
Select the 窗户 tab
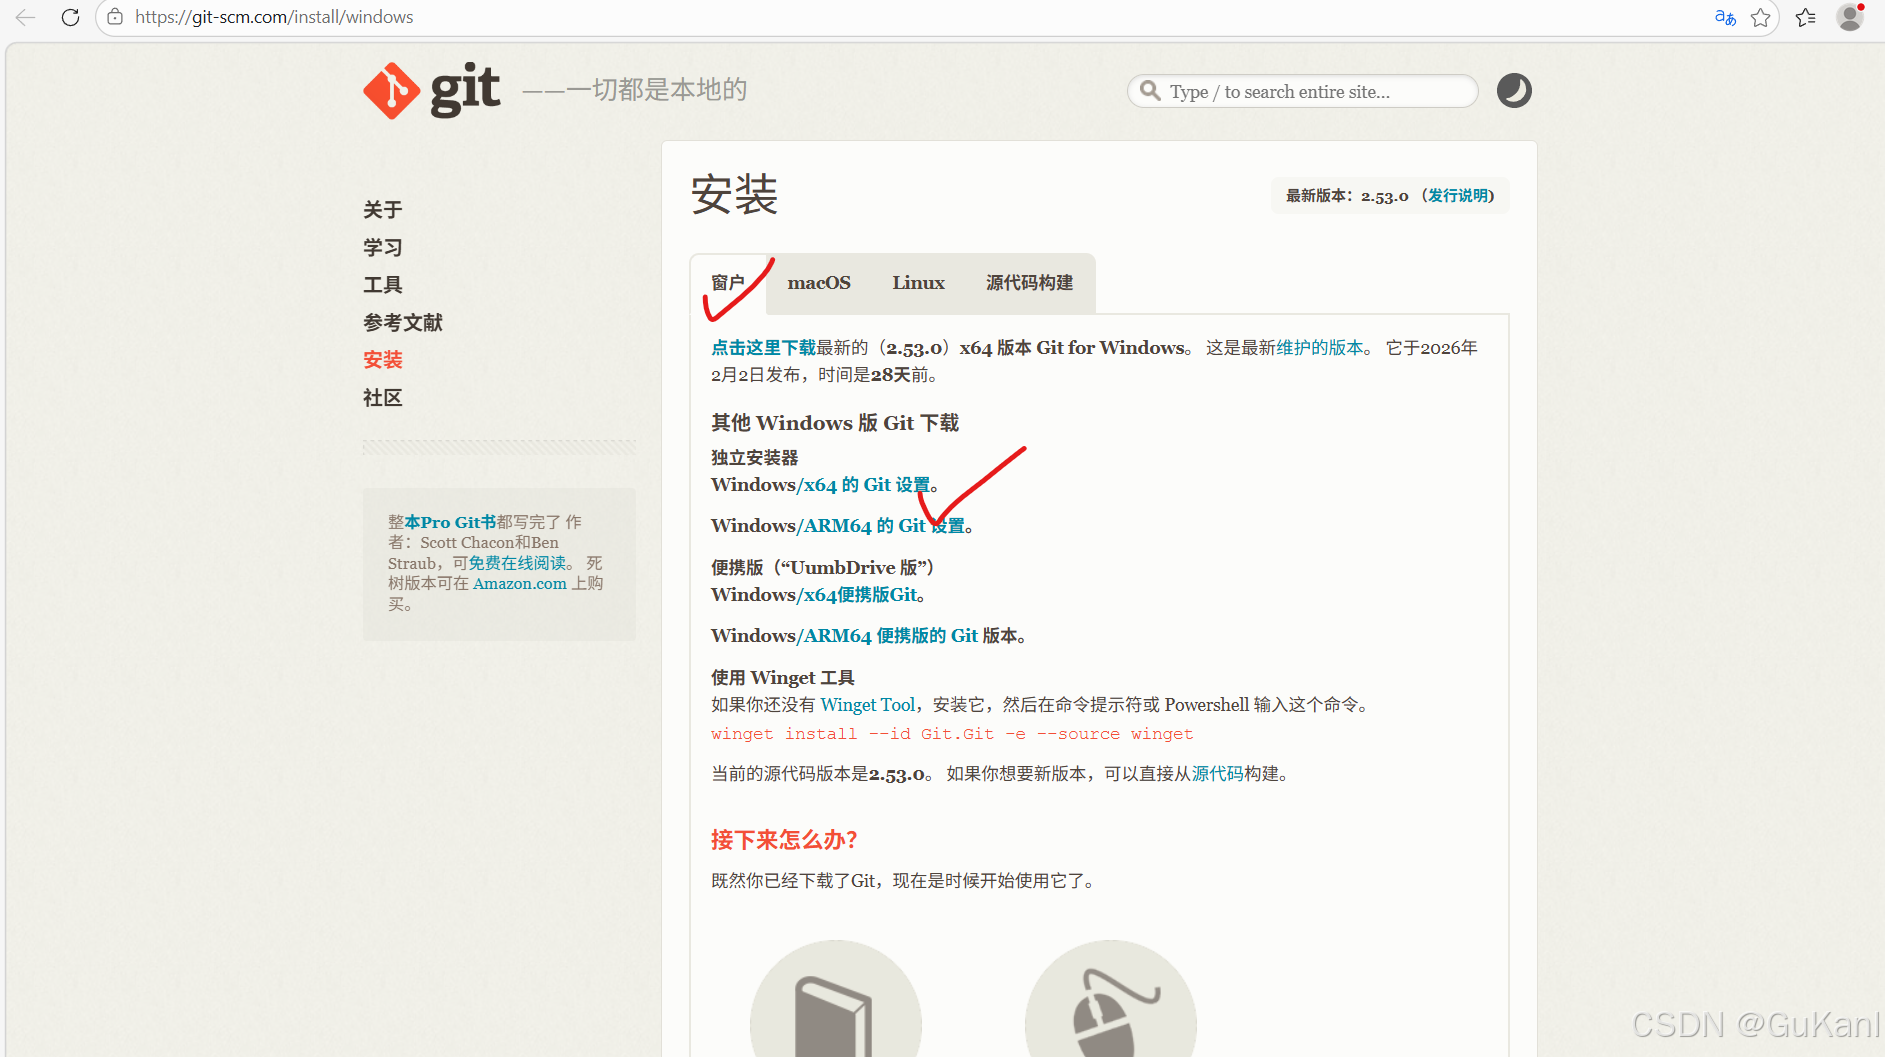point(728,283)
